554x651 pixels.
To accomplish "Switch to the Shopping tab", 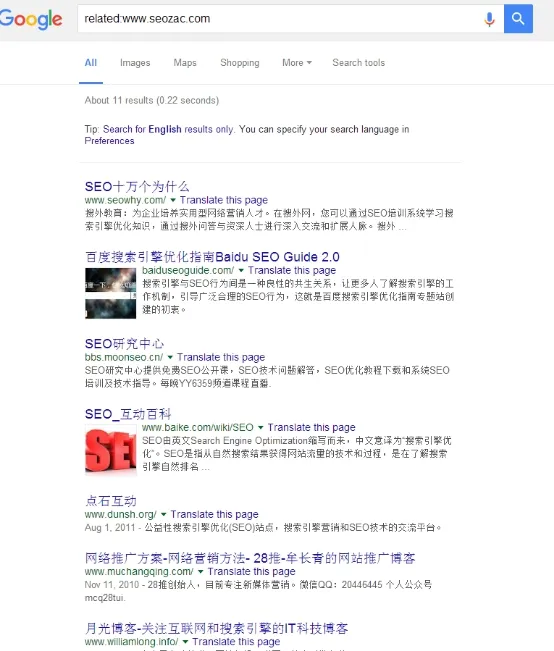I will pos(240,63).
